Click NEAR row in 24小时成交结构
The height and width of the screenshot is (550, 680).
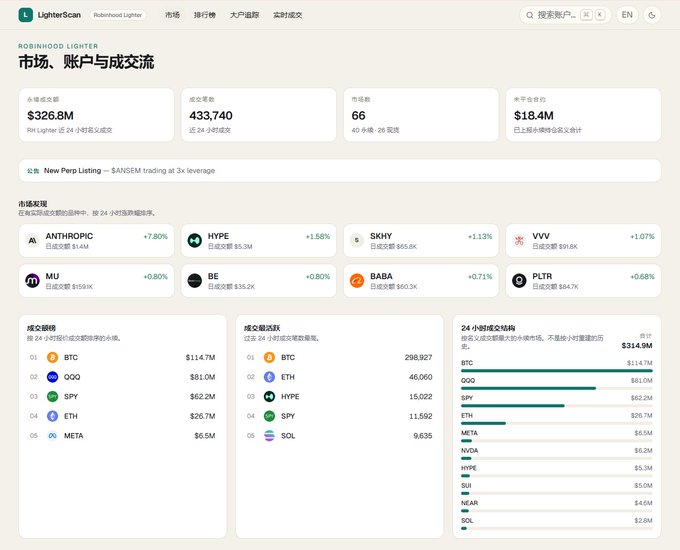(x=557, y=506)
